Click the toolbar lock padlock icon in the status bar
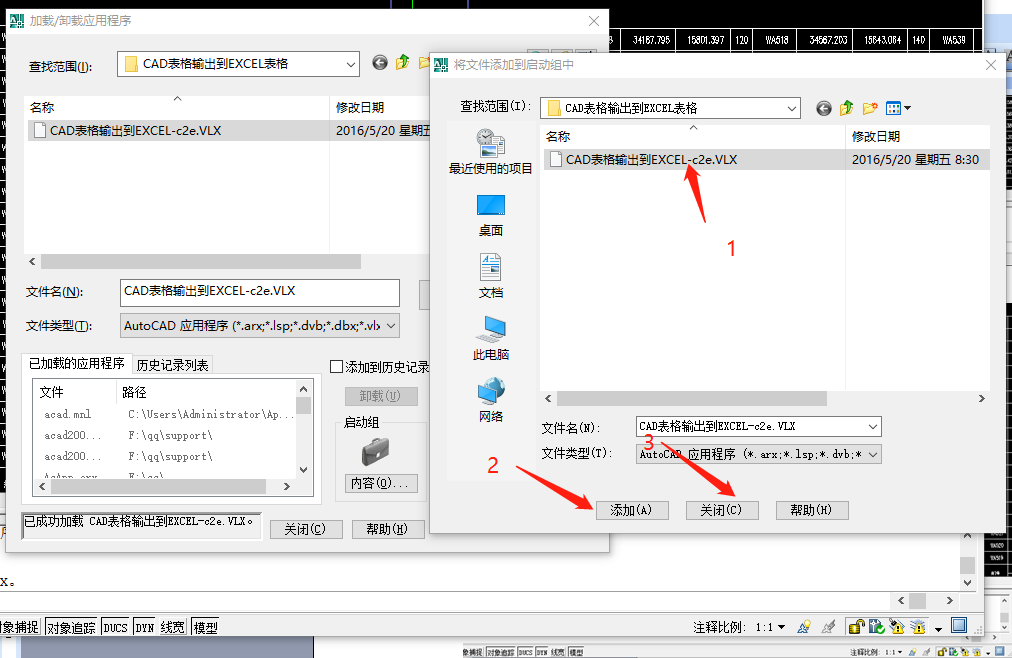The width and height of the screenshot is (1012, 658). [856, 626]
